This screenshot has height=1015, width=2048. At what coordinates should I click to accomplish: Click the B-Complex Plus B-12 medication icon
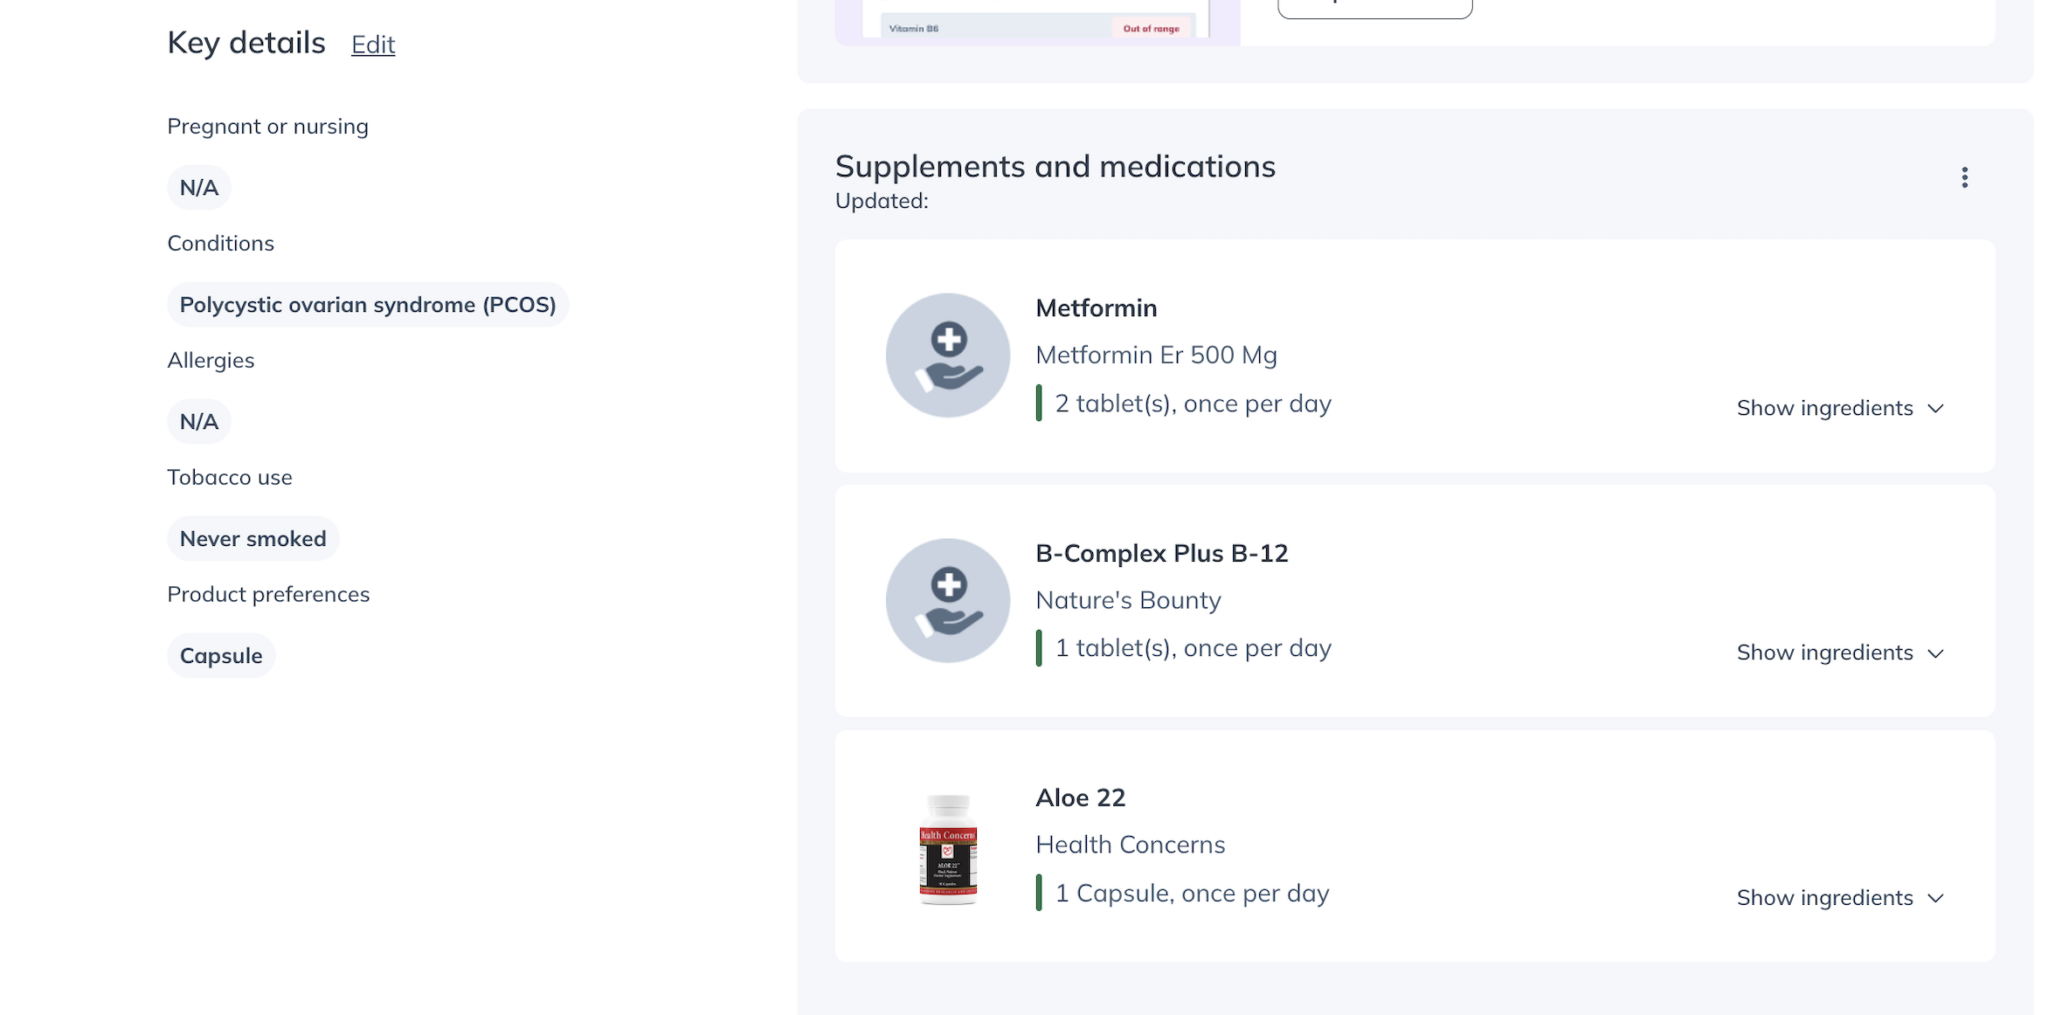point(947,600)
